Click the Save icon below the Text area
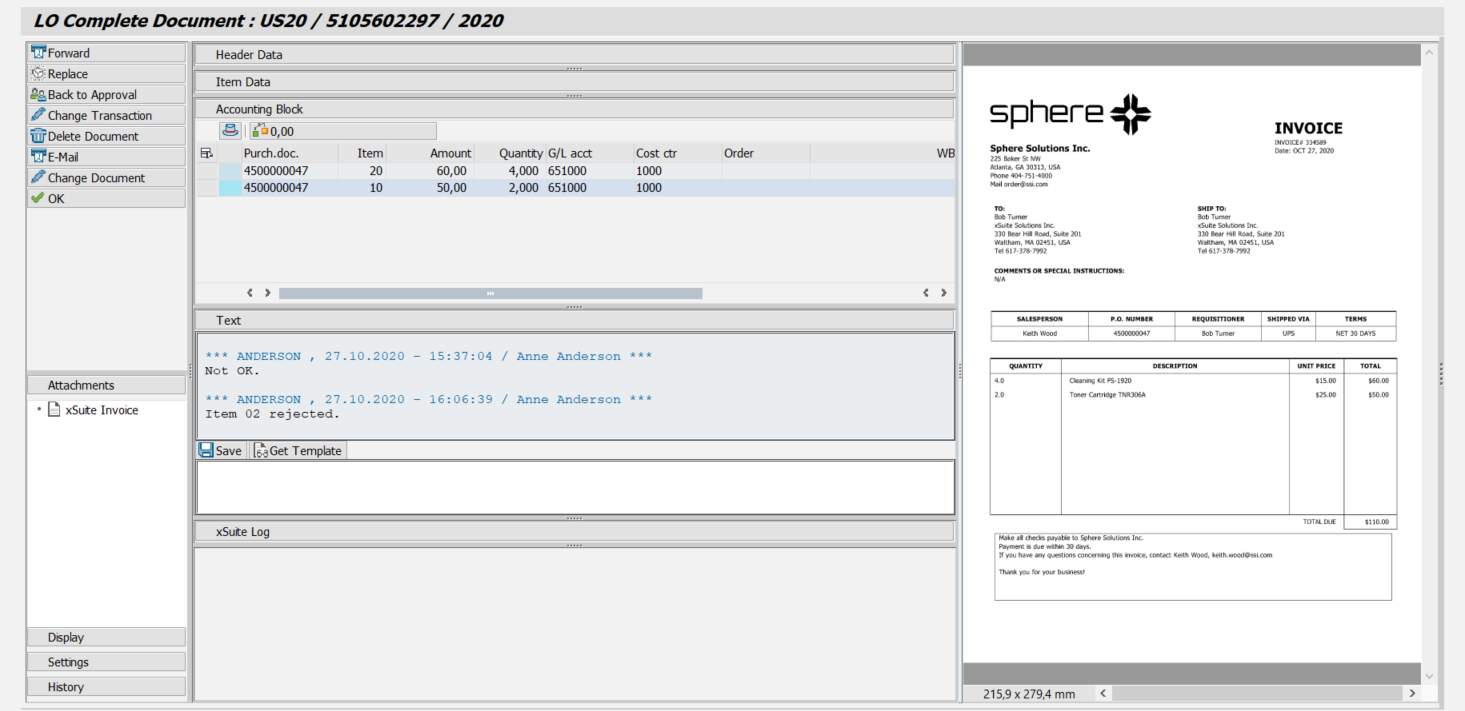The image size is (1465, 711). 206,450
